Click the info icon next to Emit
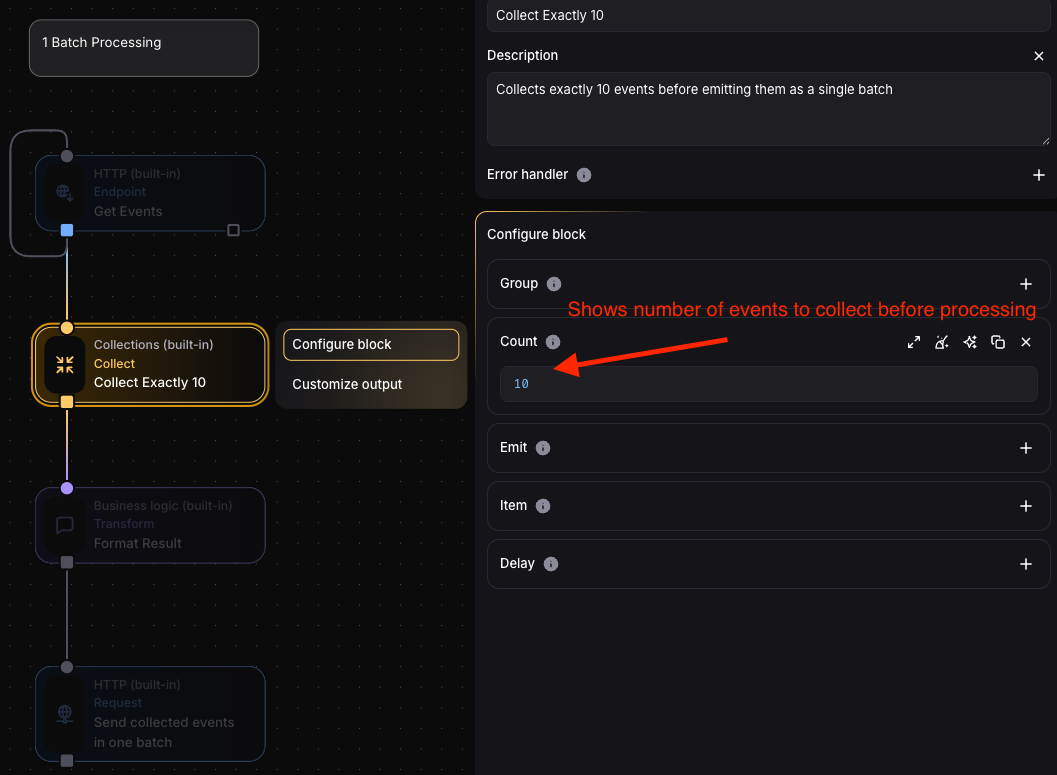Screen dimensions: 1057x775 click(x=543, y=448)
